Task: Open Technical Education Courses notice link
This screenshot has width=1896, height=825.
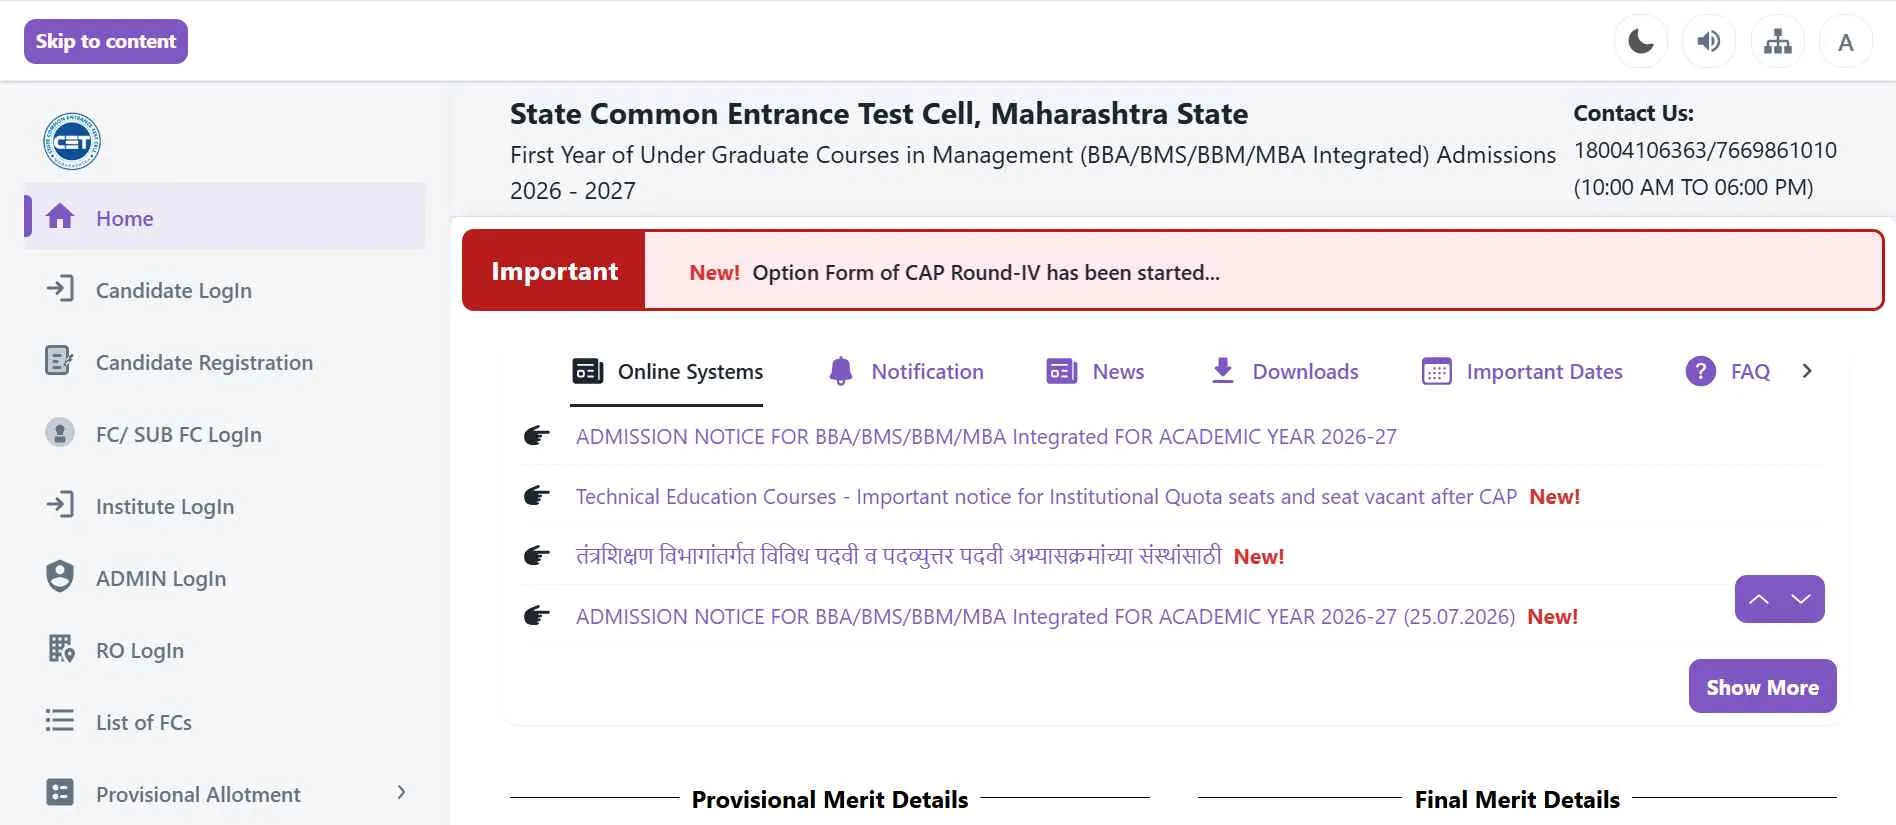Action: (1046, 497)
